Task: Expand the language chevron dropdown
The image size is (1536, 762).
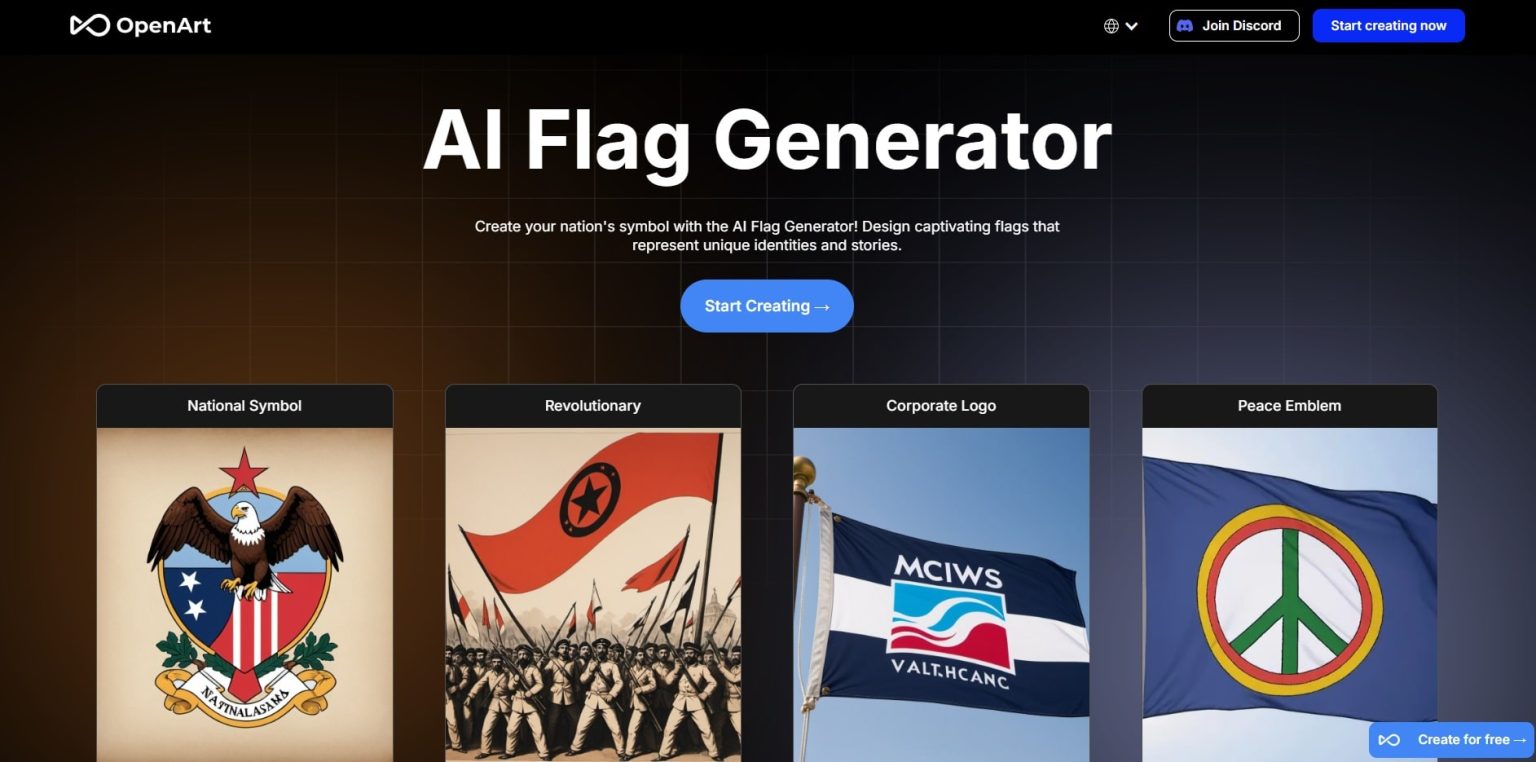Action: 1131,26
